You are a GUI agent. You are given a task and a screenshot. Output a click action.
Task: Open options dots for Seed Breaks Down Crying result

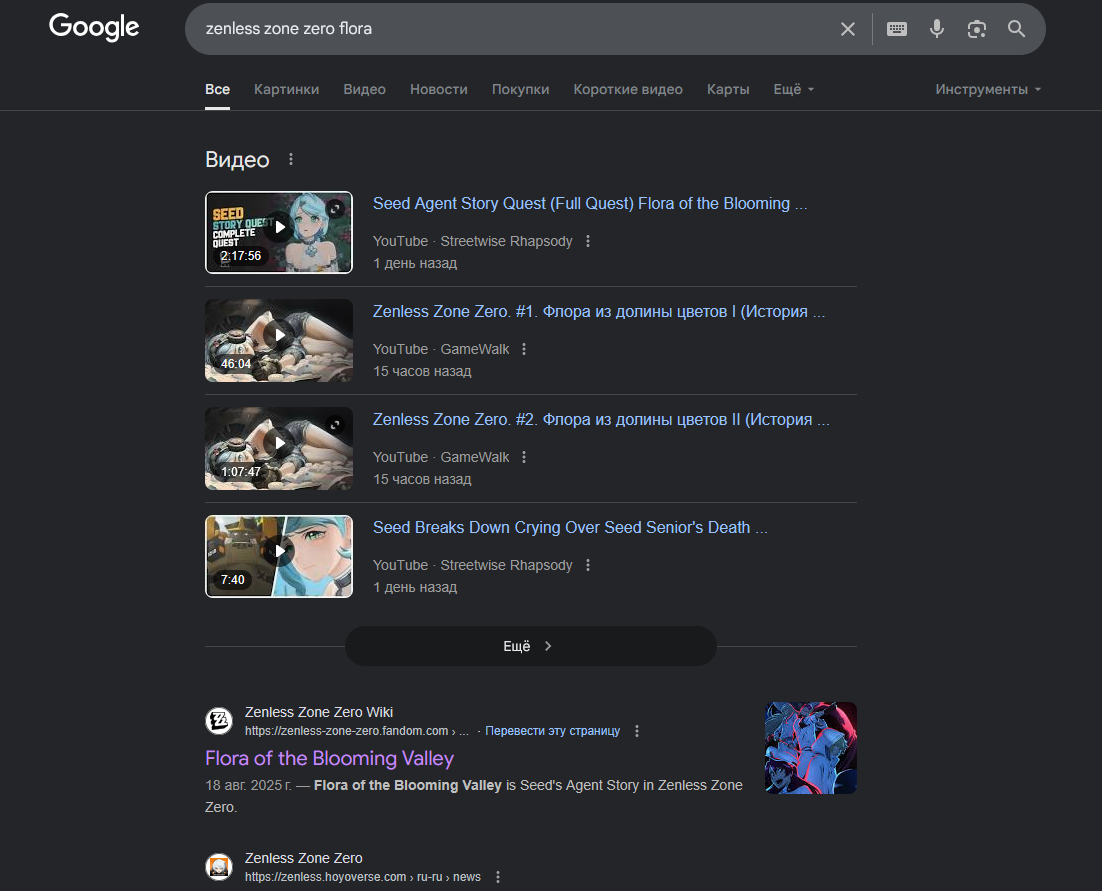click(x=588, y=565)
